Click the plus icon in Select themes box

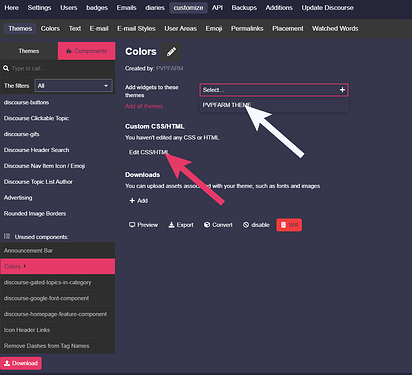(342, 90)
